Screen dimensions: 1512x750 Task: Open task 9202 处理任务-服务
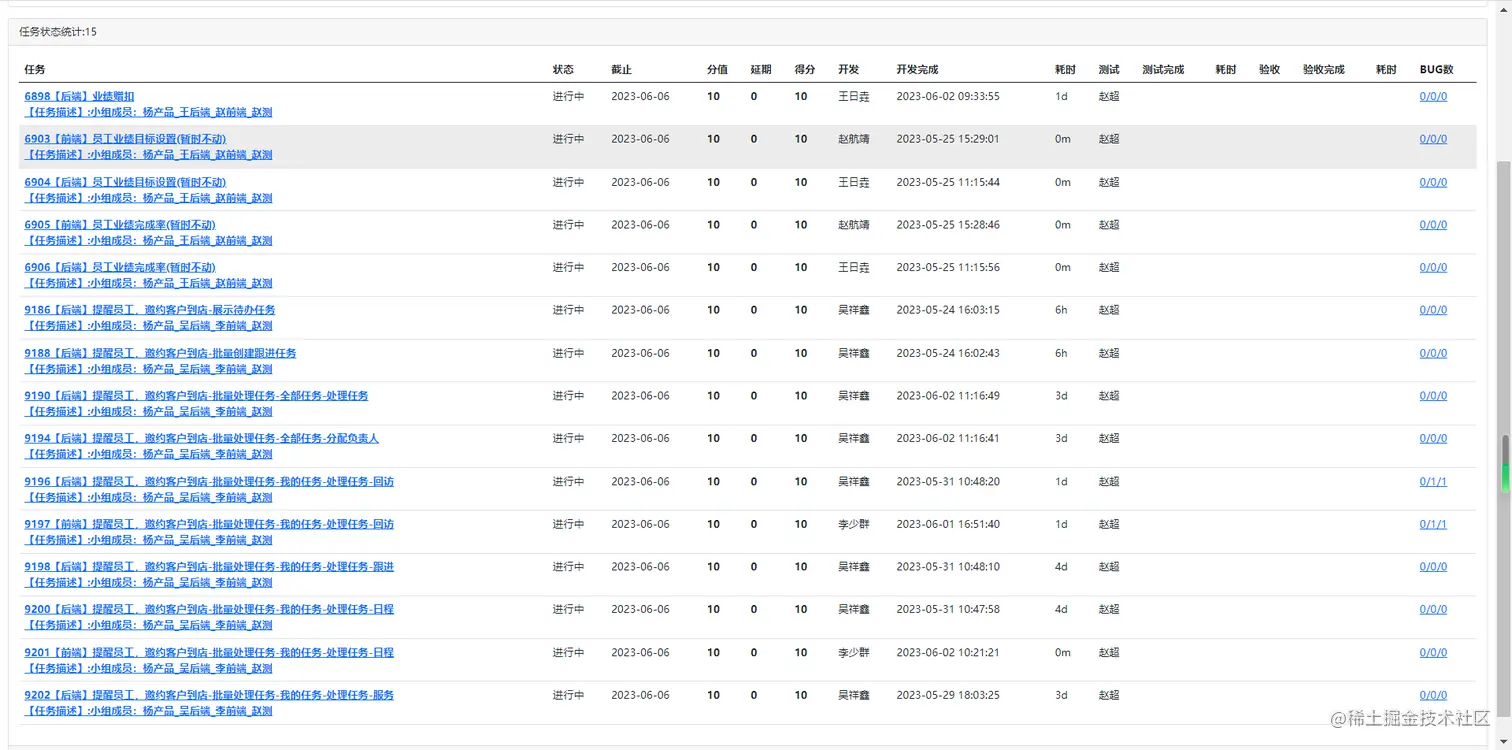209,695
